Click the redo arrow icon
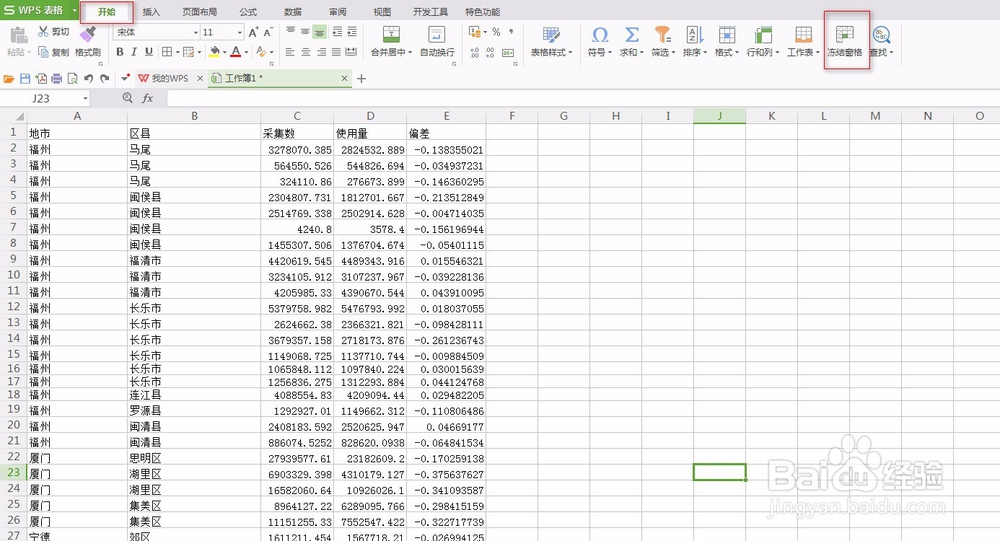This screenshot has height=541, width=1000. tap(105, 78)
